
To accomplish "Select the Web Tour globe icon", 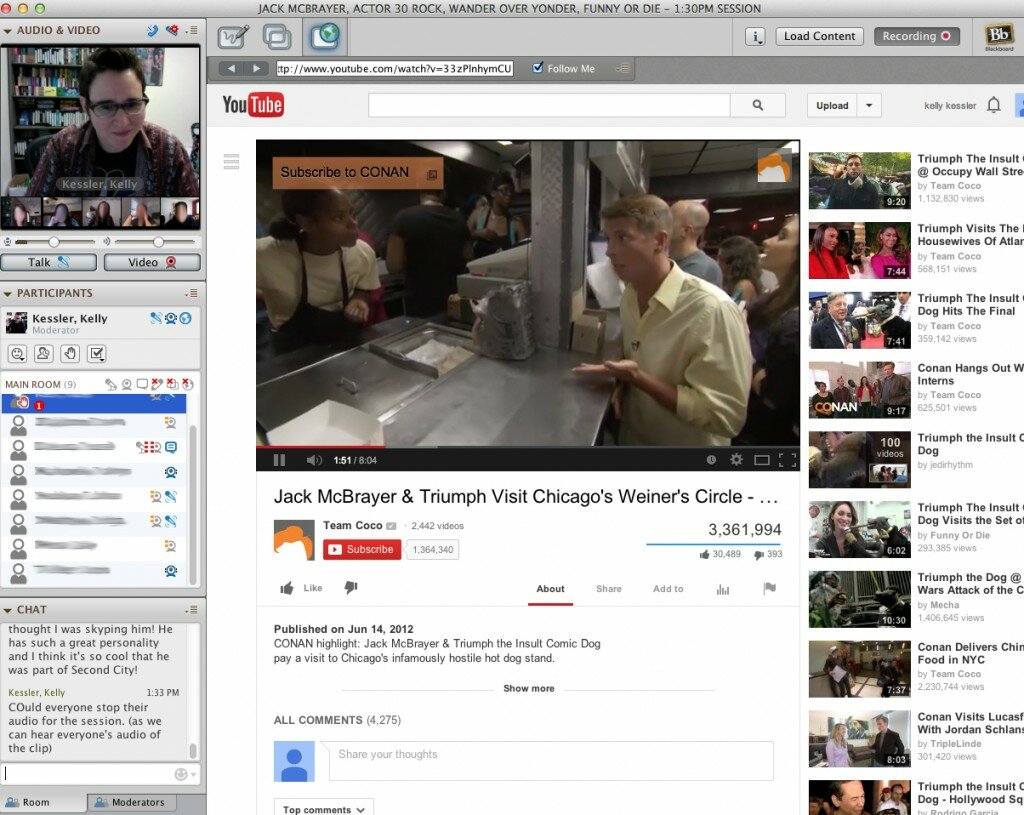I will click(x=325, y=37).
